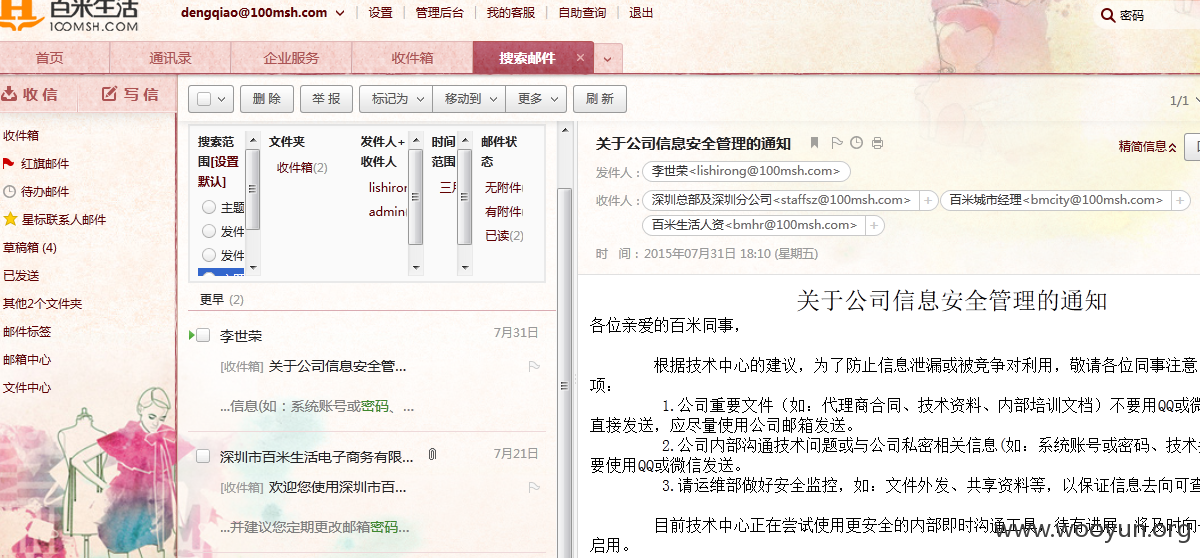Image resolution: width=1200 pixels, height=558 pixels.
Task: Flag the 李世荣 message in the list
Action: (x=534, y=367)
